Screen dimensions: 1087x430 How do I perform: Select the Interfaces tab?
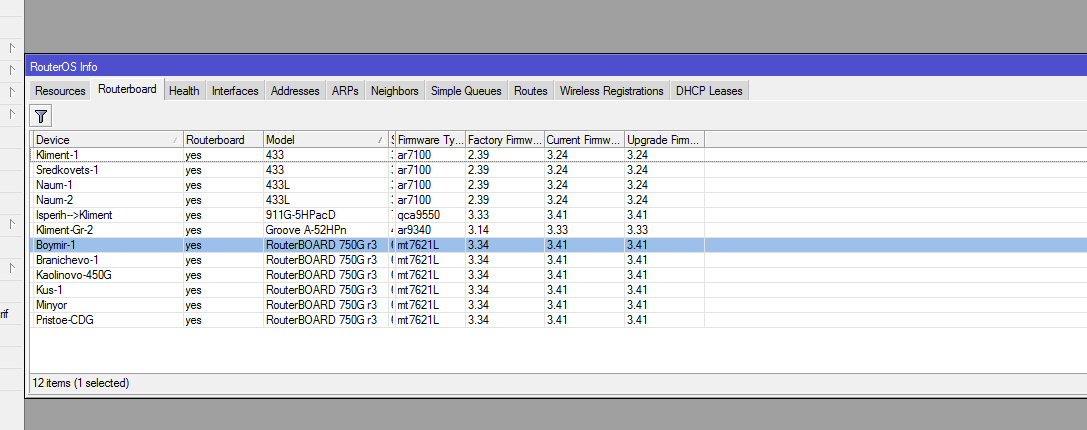pyautogui.click(x=235, y=91)
